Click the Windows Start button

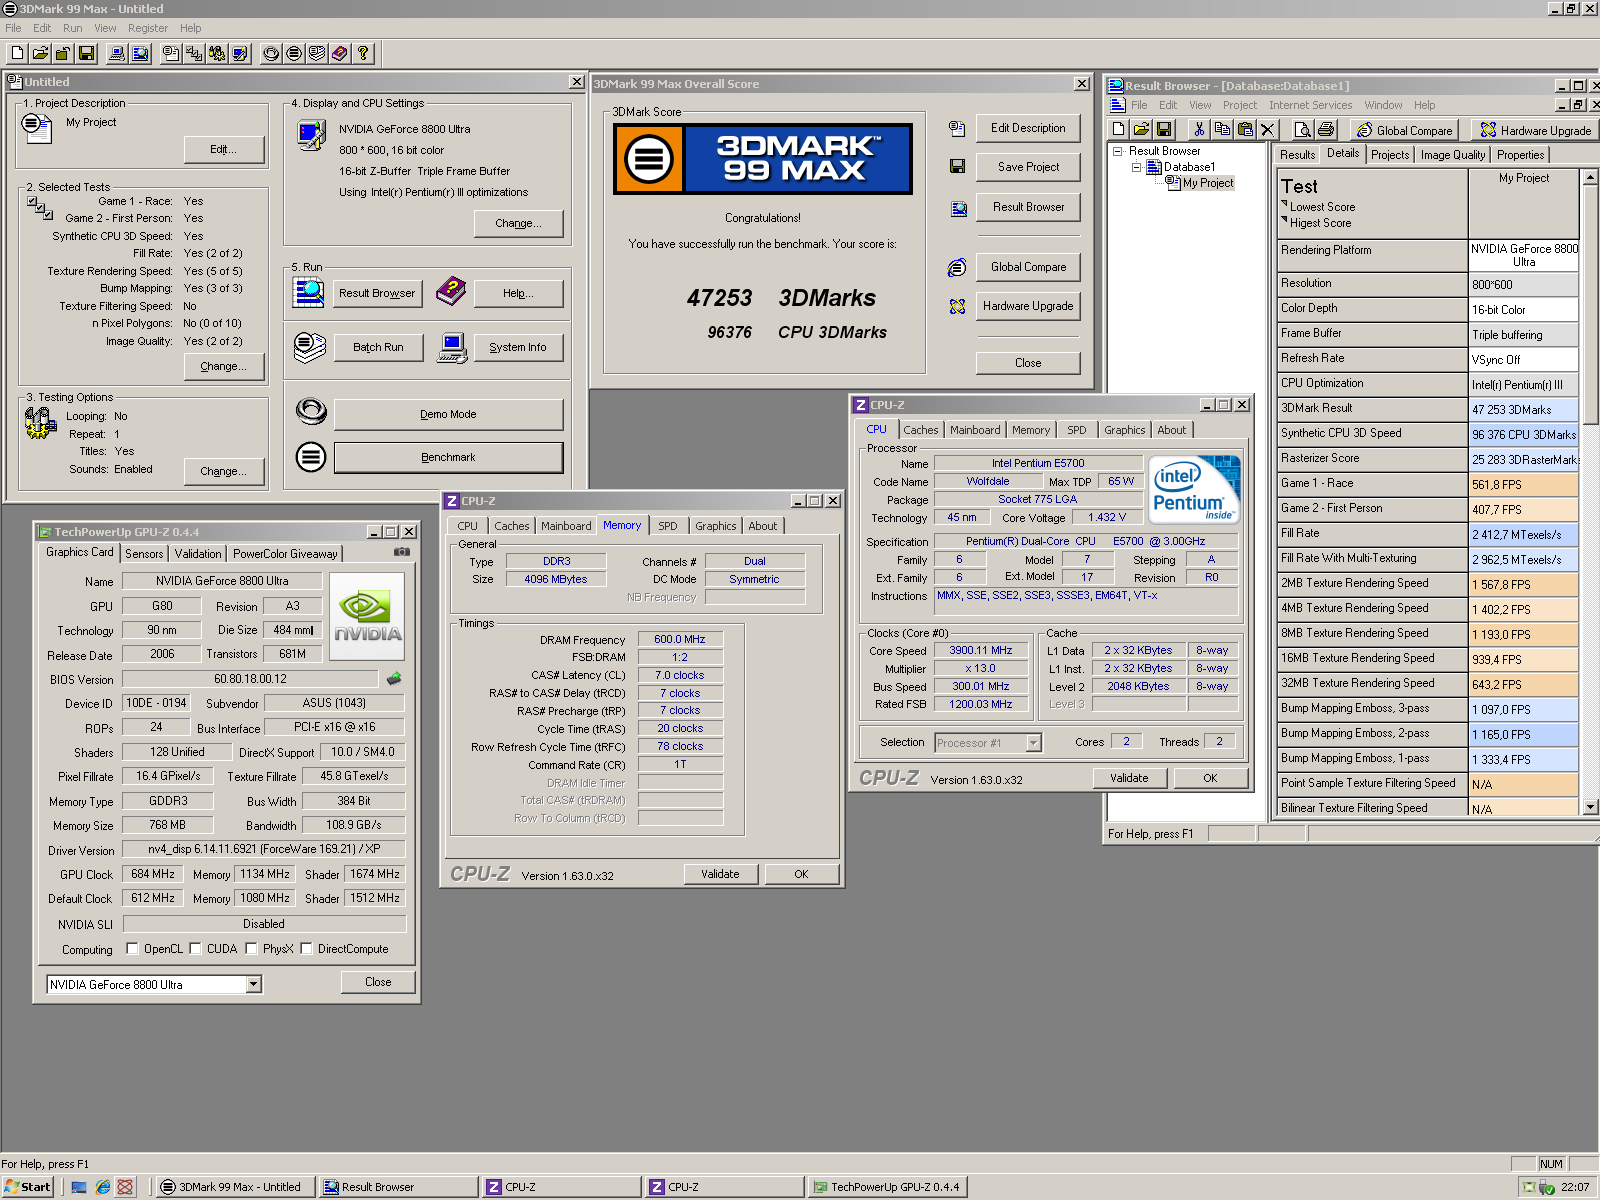click(x=28, y=1187)
